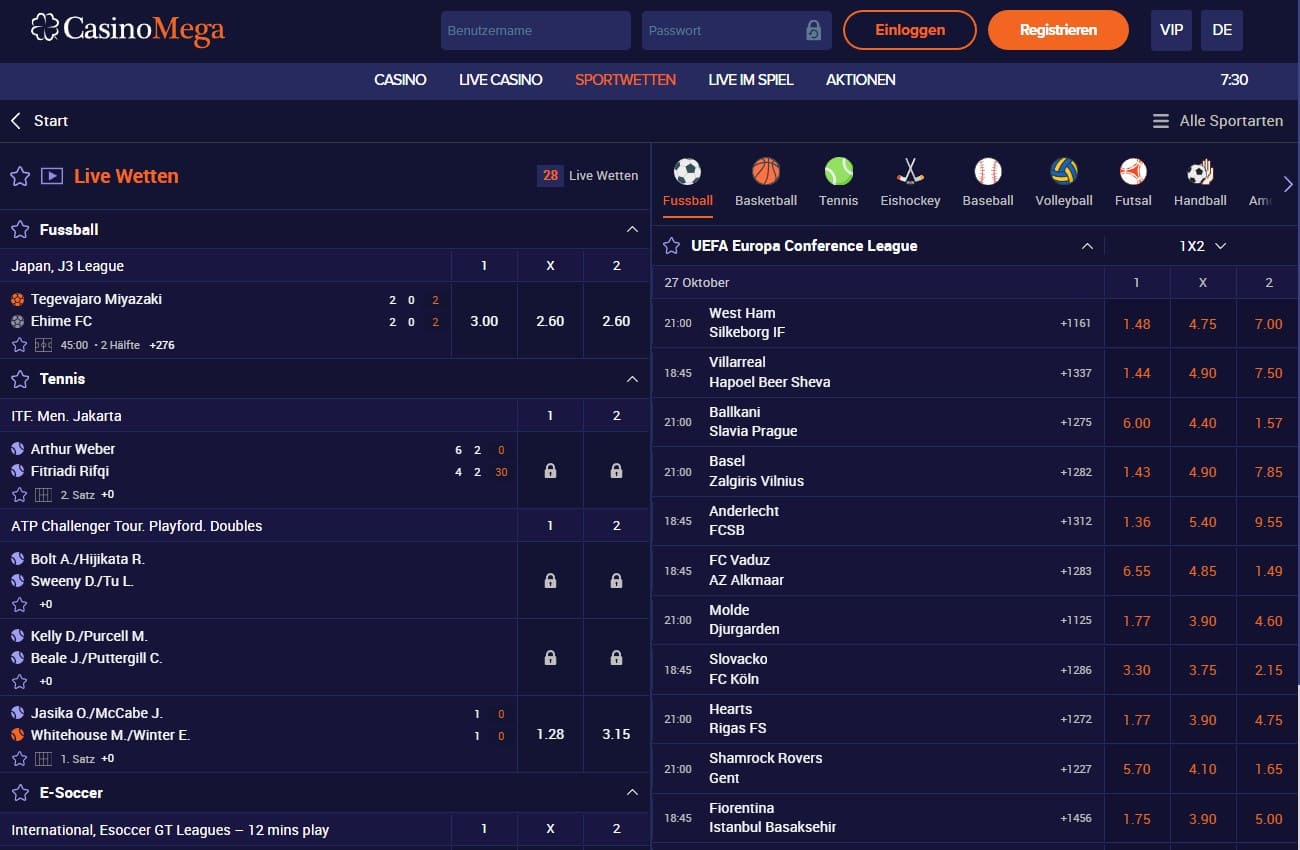Favorite the Bolt A./Hijikata R. doubles match
This screenshot has height=850, width=1300.
(19, 604)
